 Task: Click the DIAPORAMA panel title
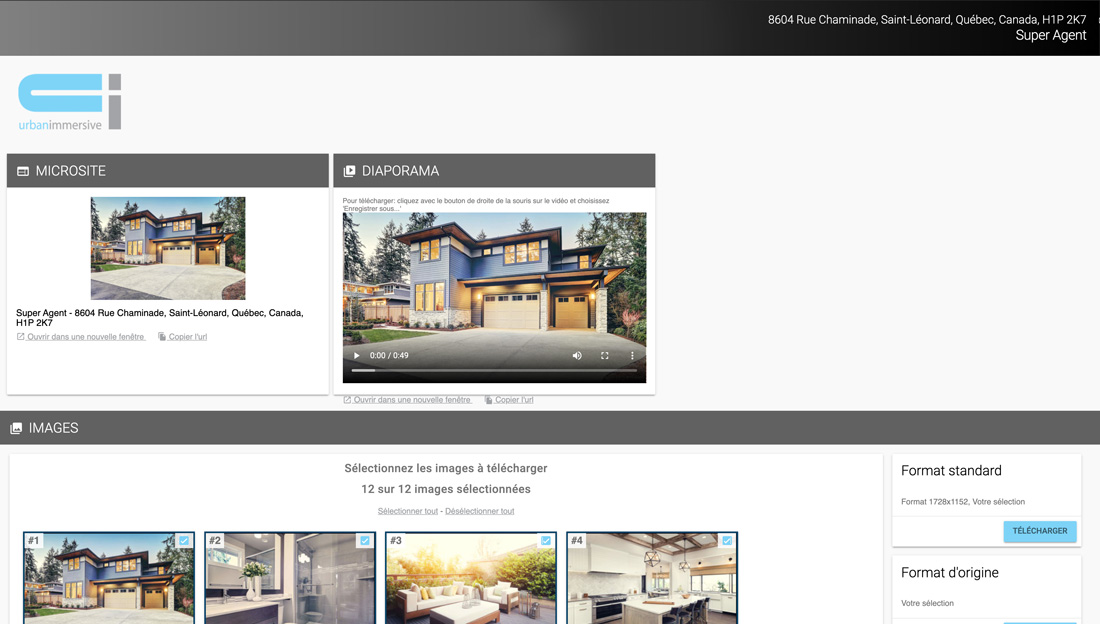pyautogui.click(x=401, y=171)
